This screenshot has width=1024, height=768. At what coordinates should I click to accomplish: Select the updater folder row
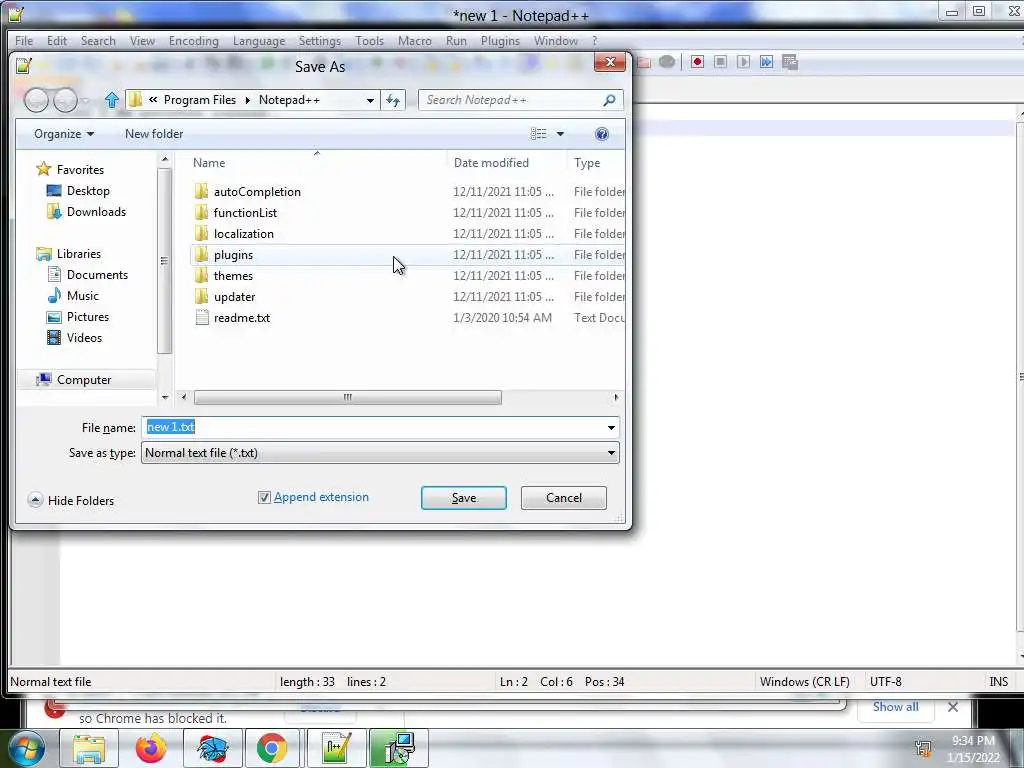point(407,296)
